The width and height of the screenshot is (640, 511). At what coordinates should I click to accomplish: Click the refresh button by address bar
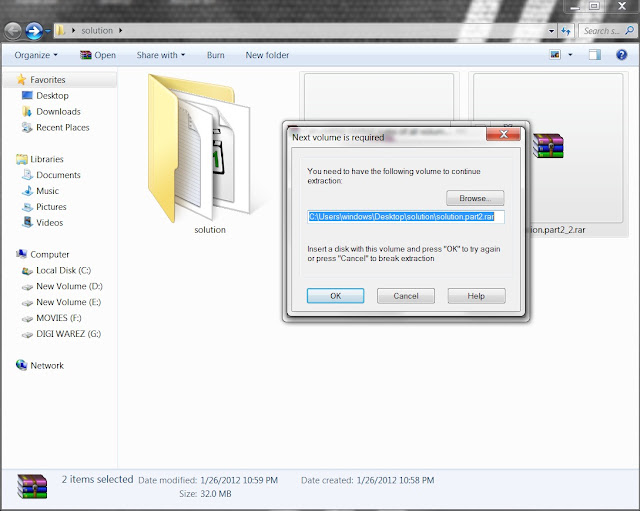tap(566, 31)
